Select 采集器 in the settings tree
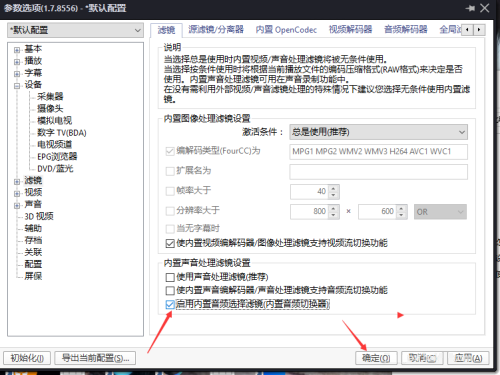This screenshot has width=500, height=375. pos(50,97)
